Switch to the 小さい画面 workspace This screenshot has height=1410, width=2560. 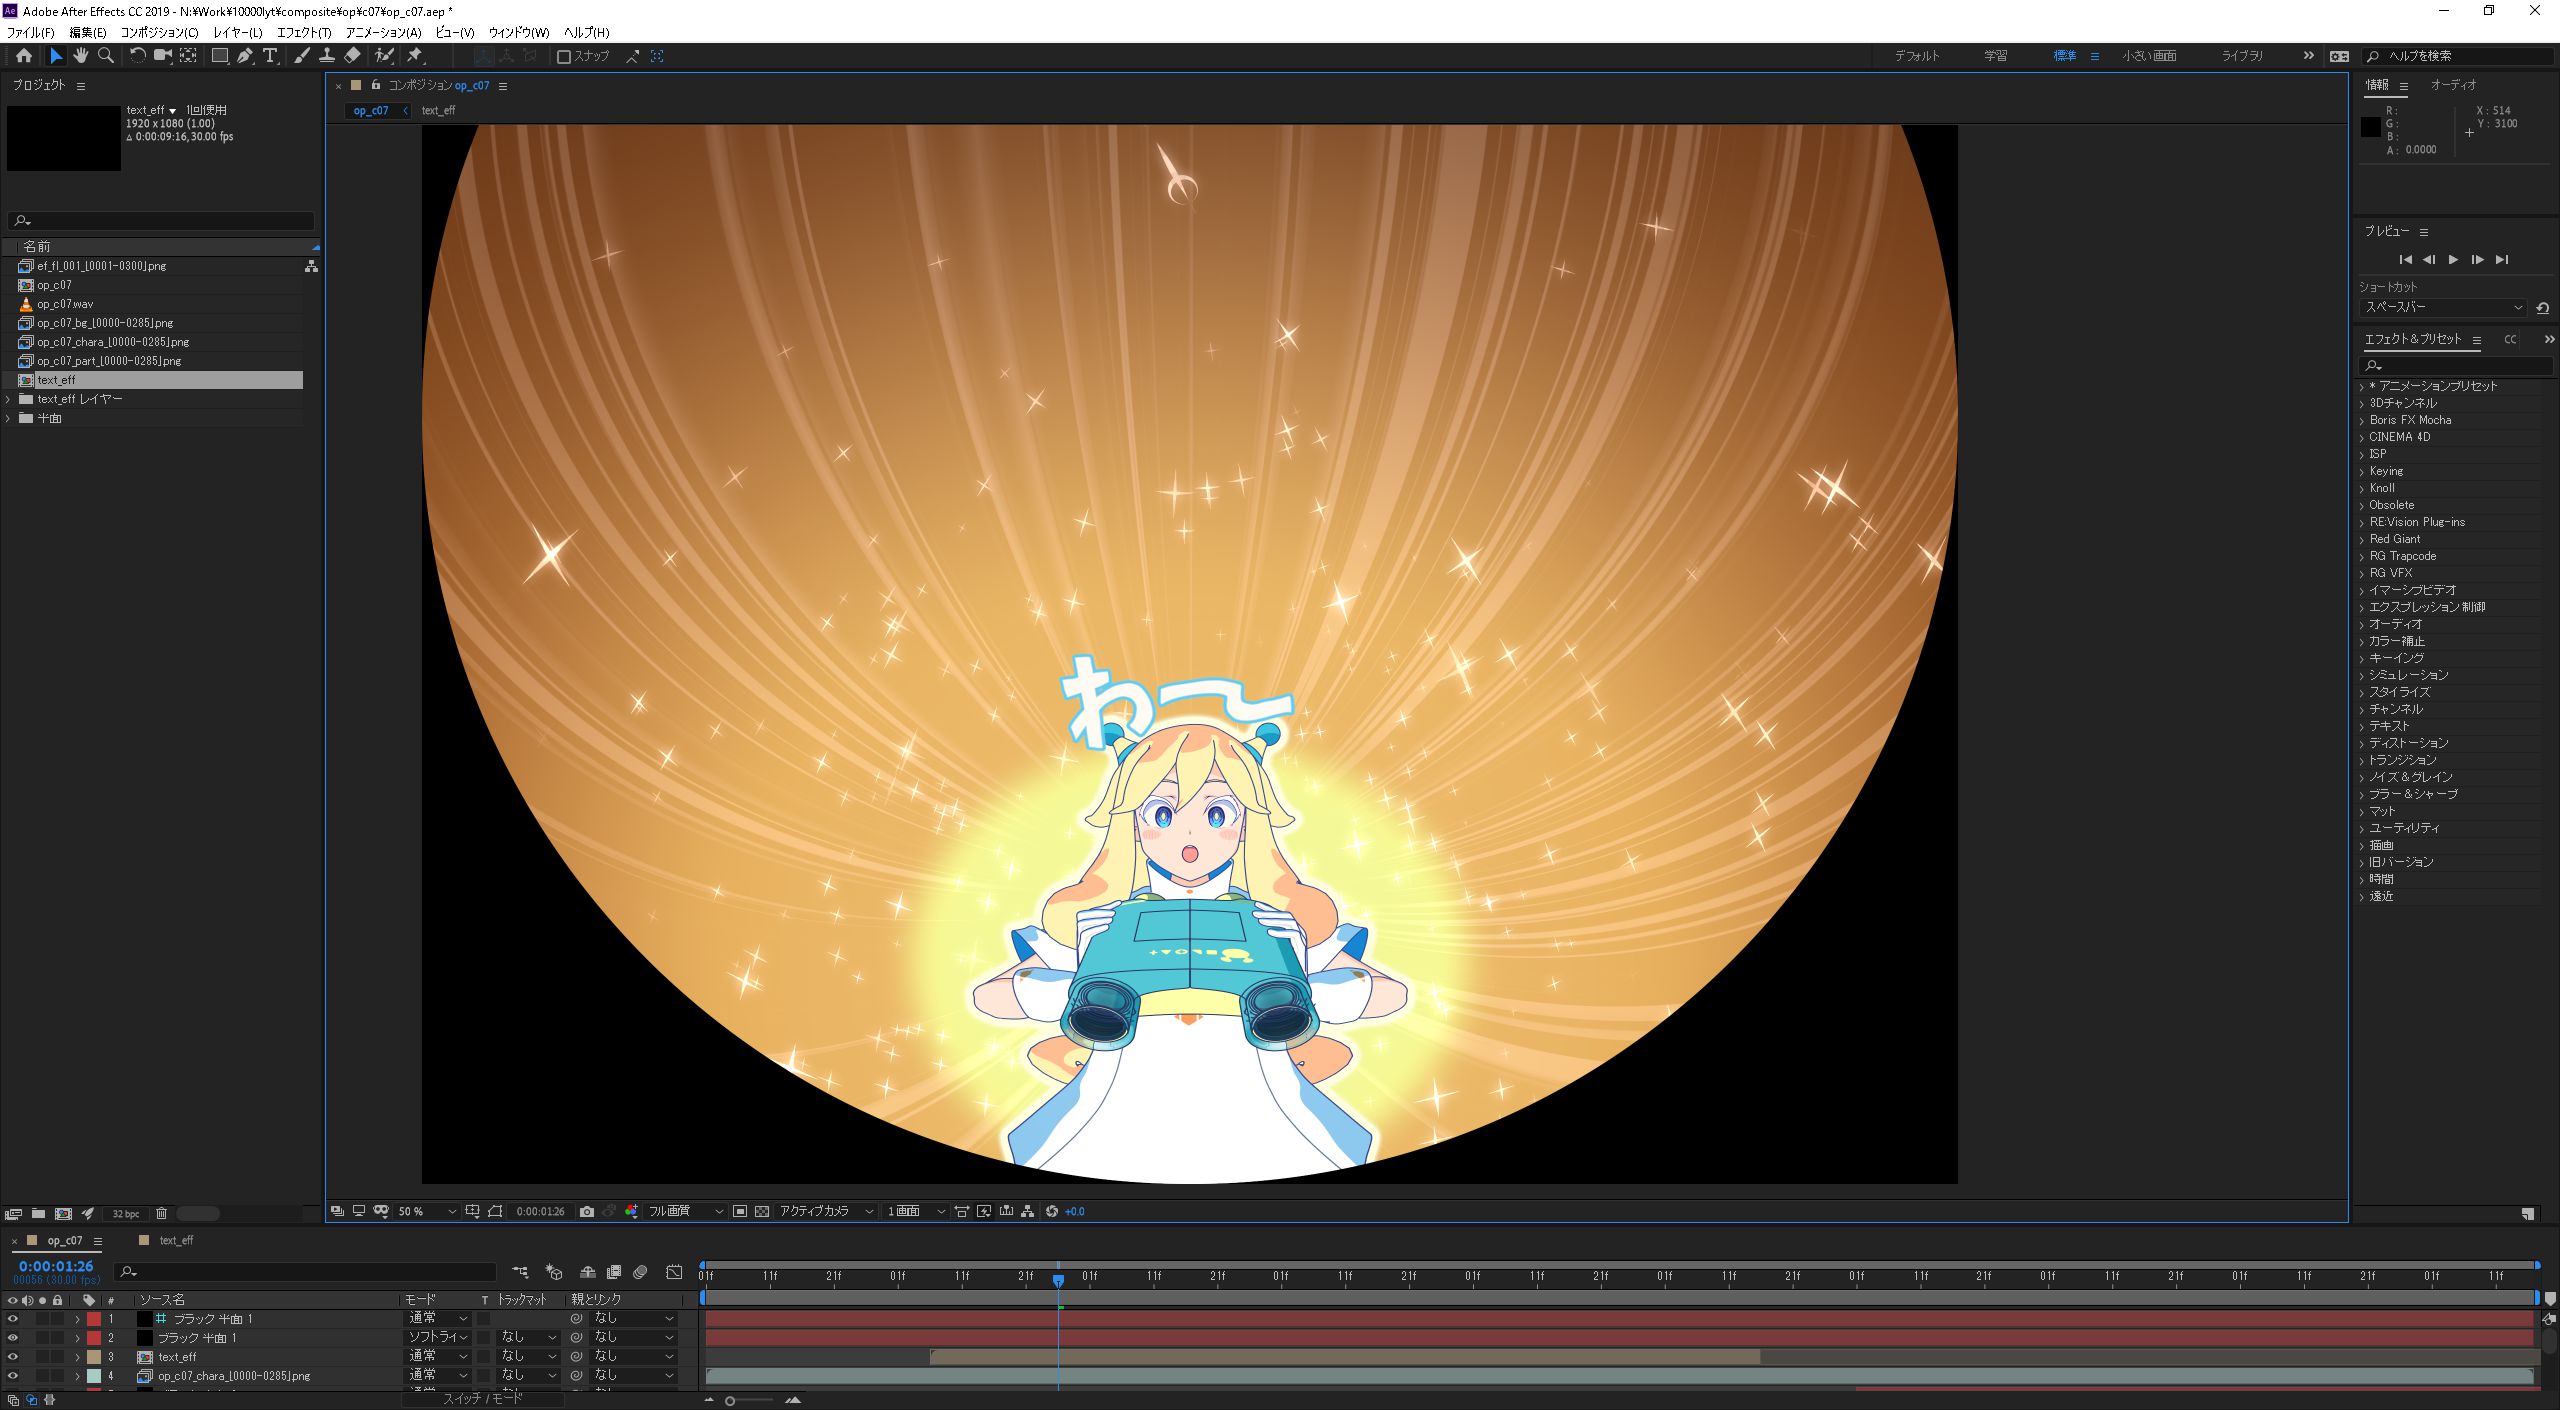pyautogui.click(x=2149, y=56)
